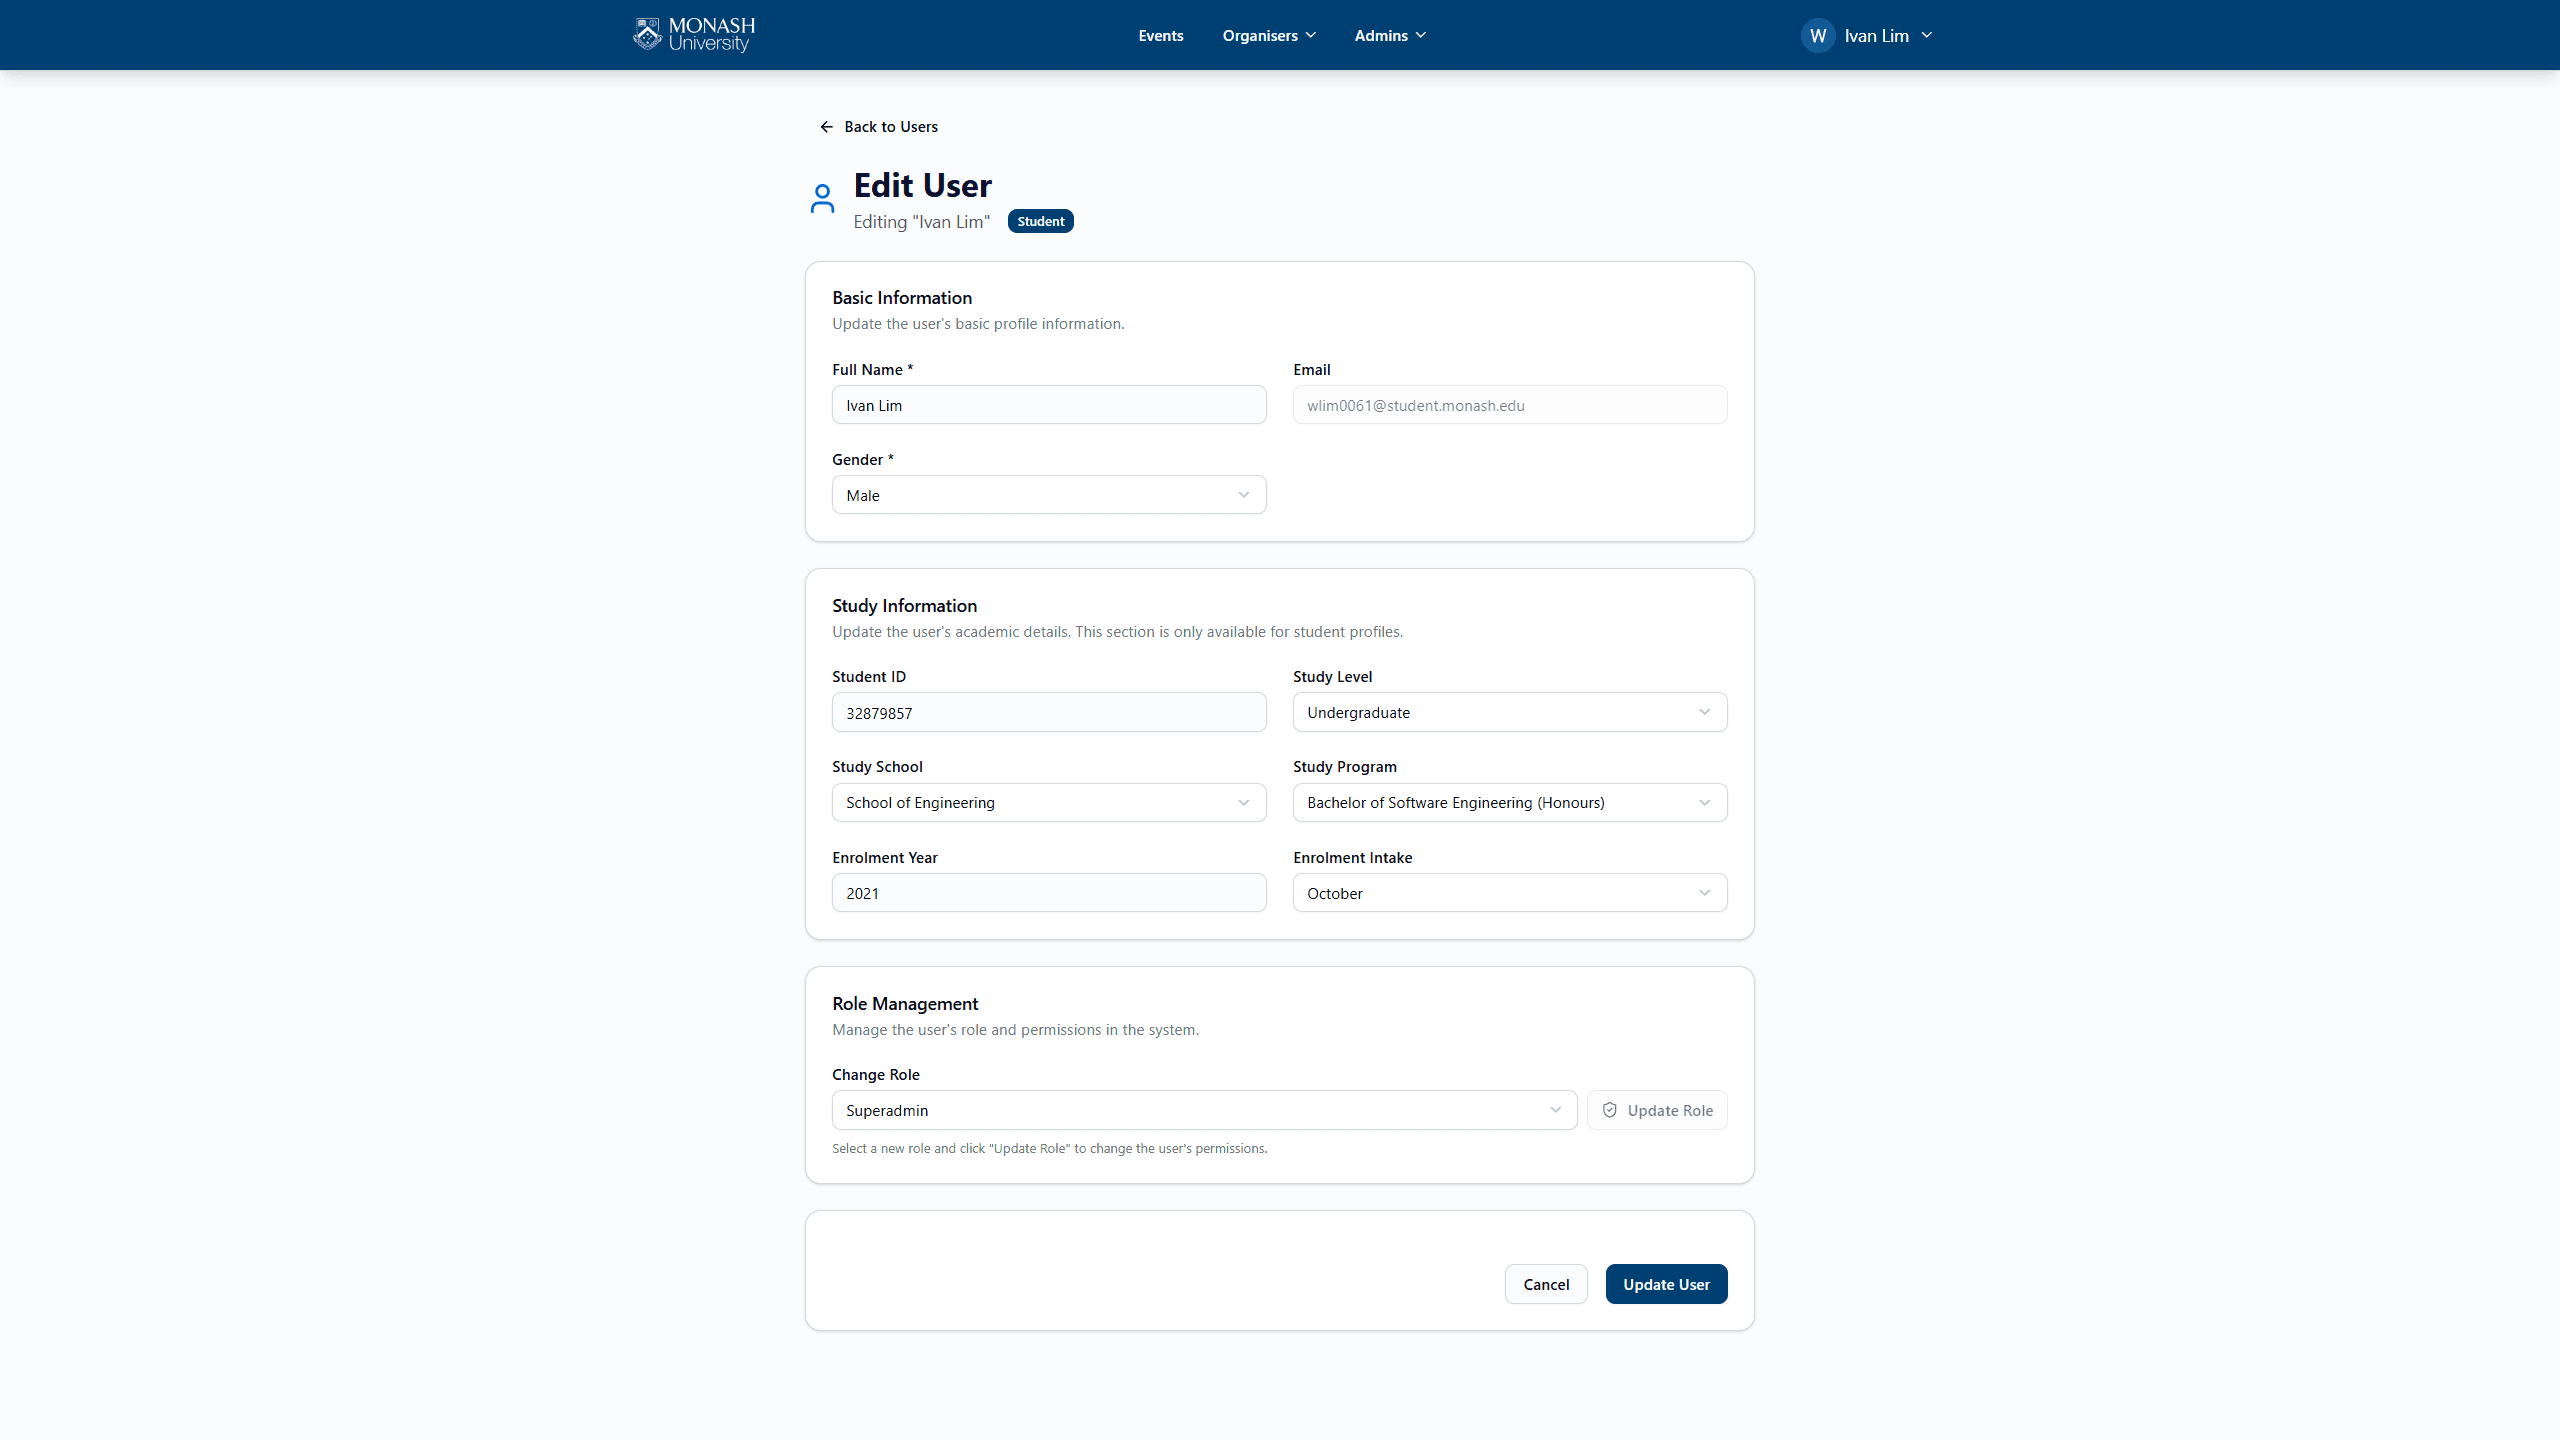Click the Monash University logo
This screenshot has width=2560, height=1440.
click(x=692, y=34)
